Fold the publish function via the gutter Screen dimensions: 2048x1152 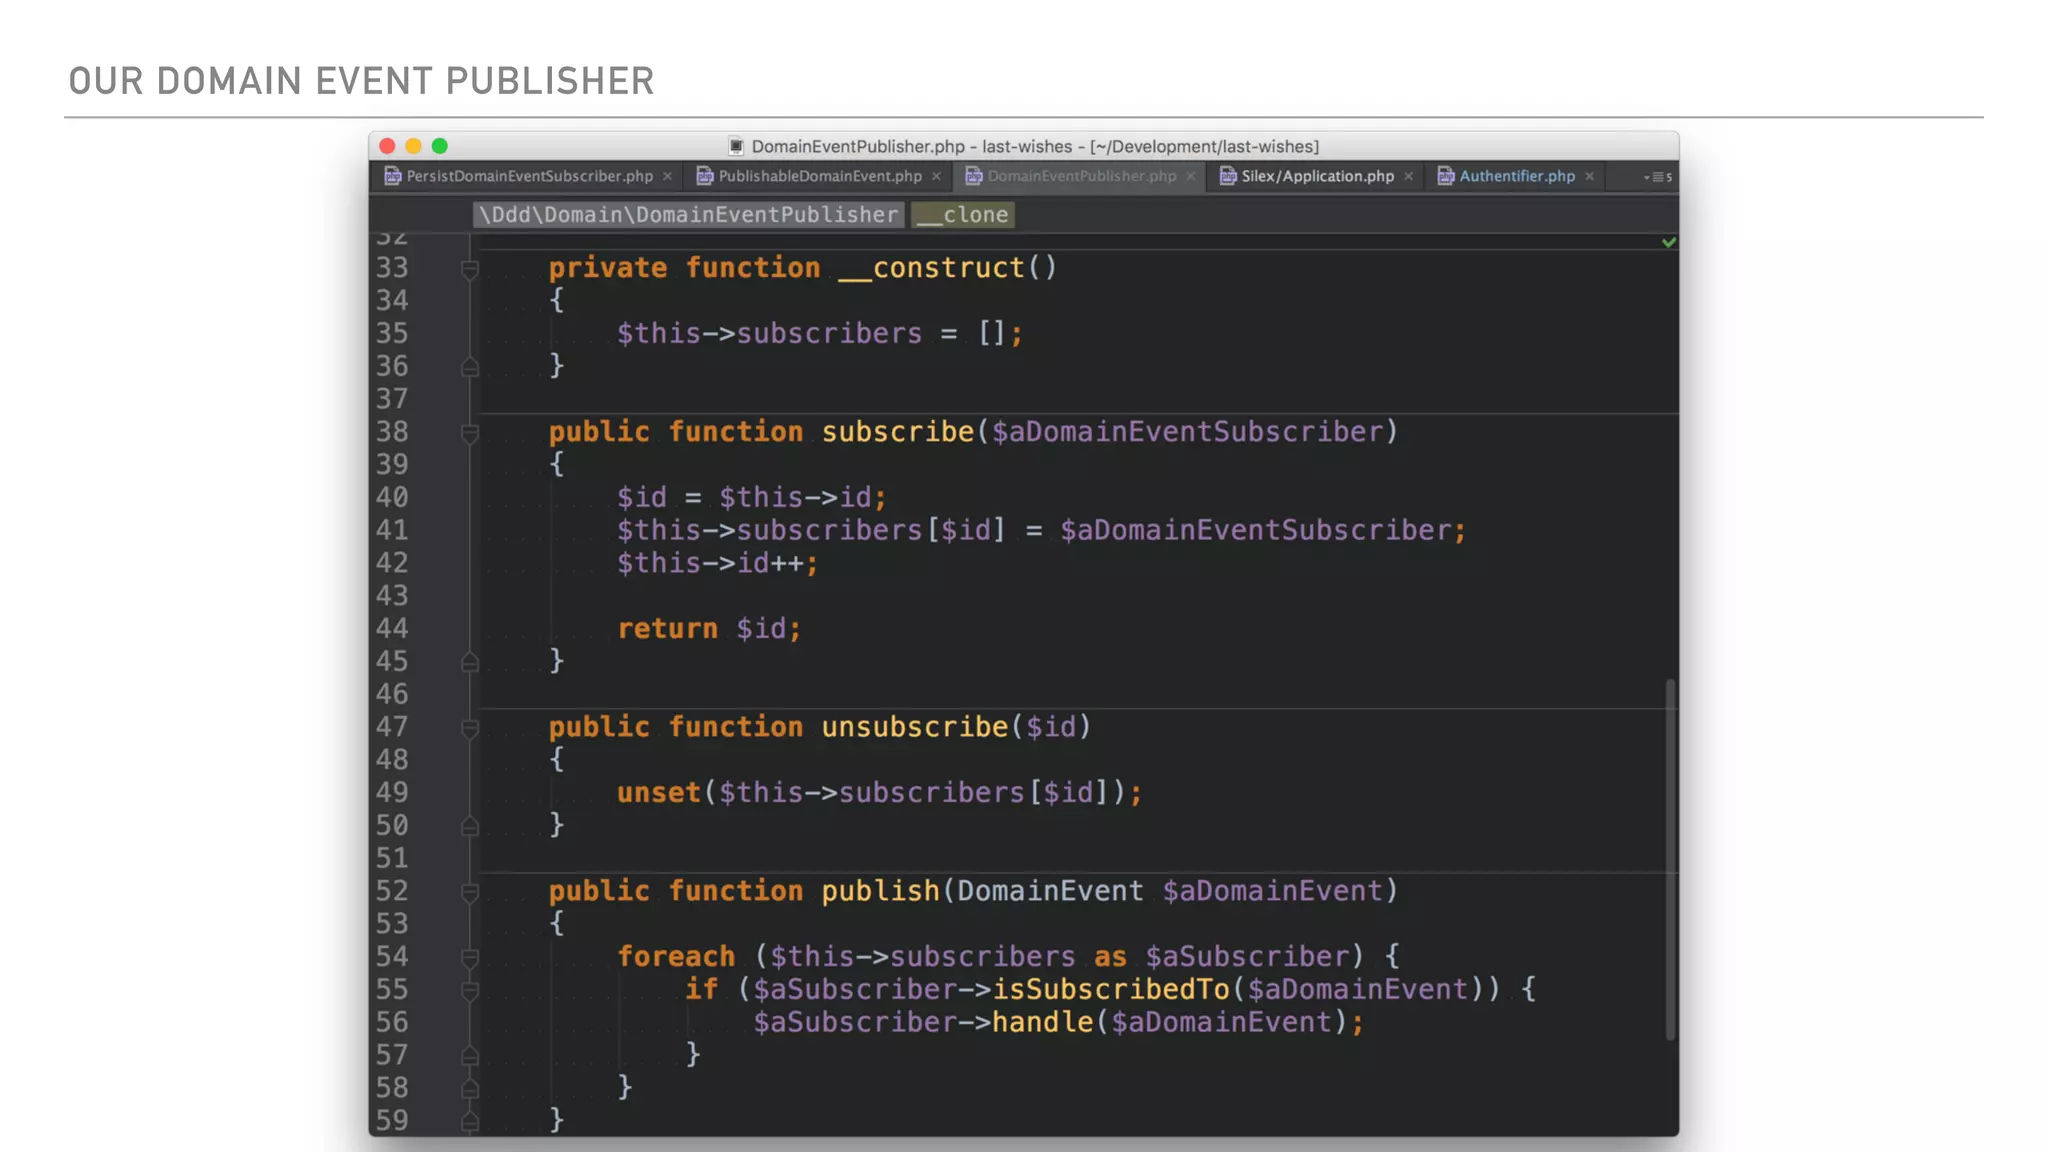click(x=470, y=892)
